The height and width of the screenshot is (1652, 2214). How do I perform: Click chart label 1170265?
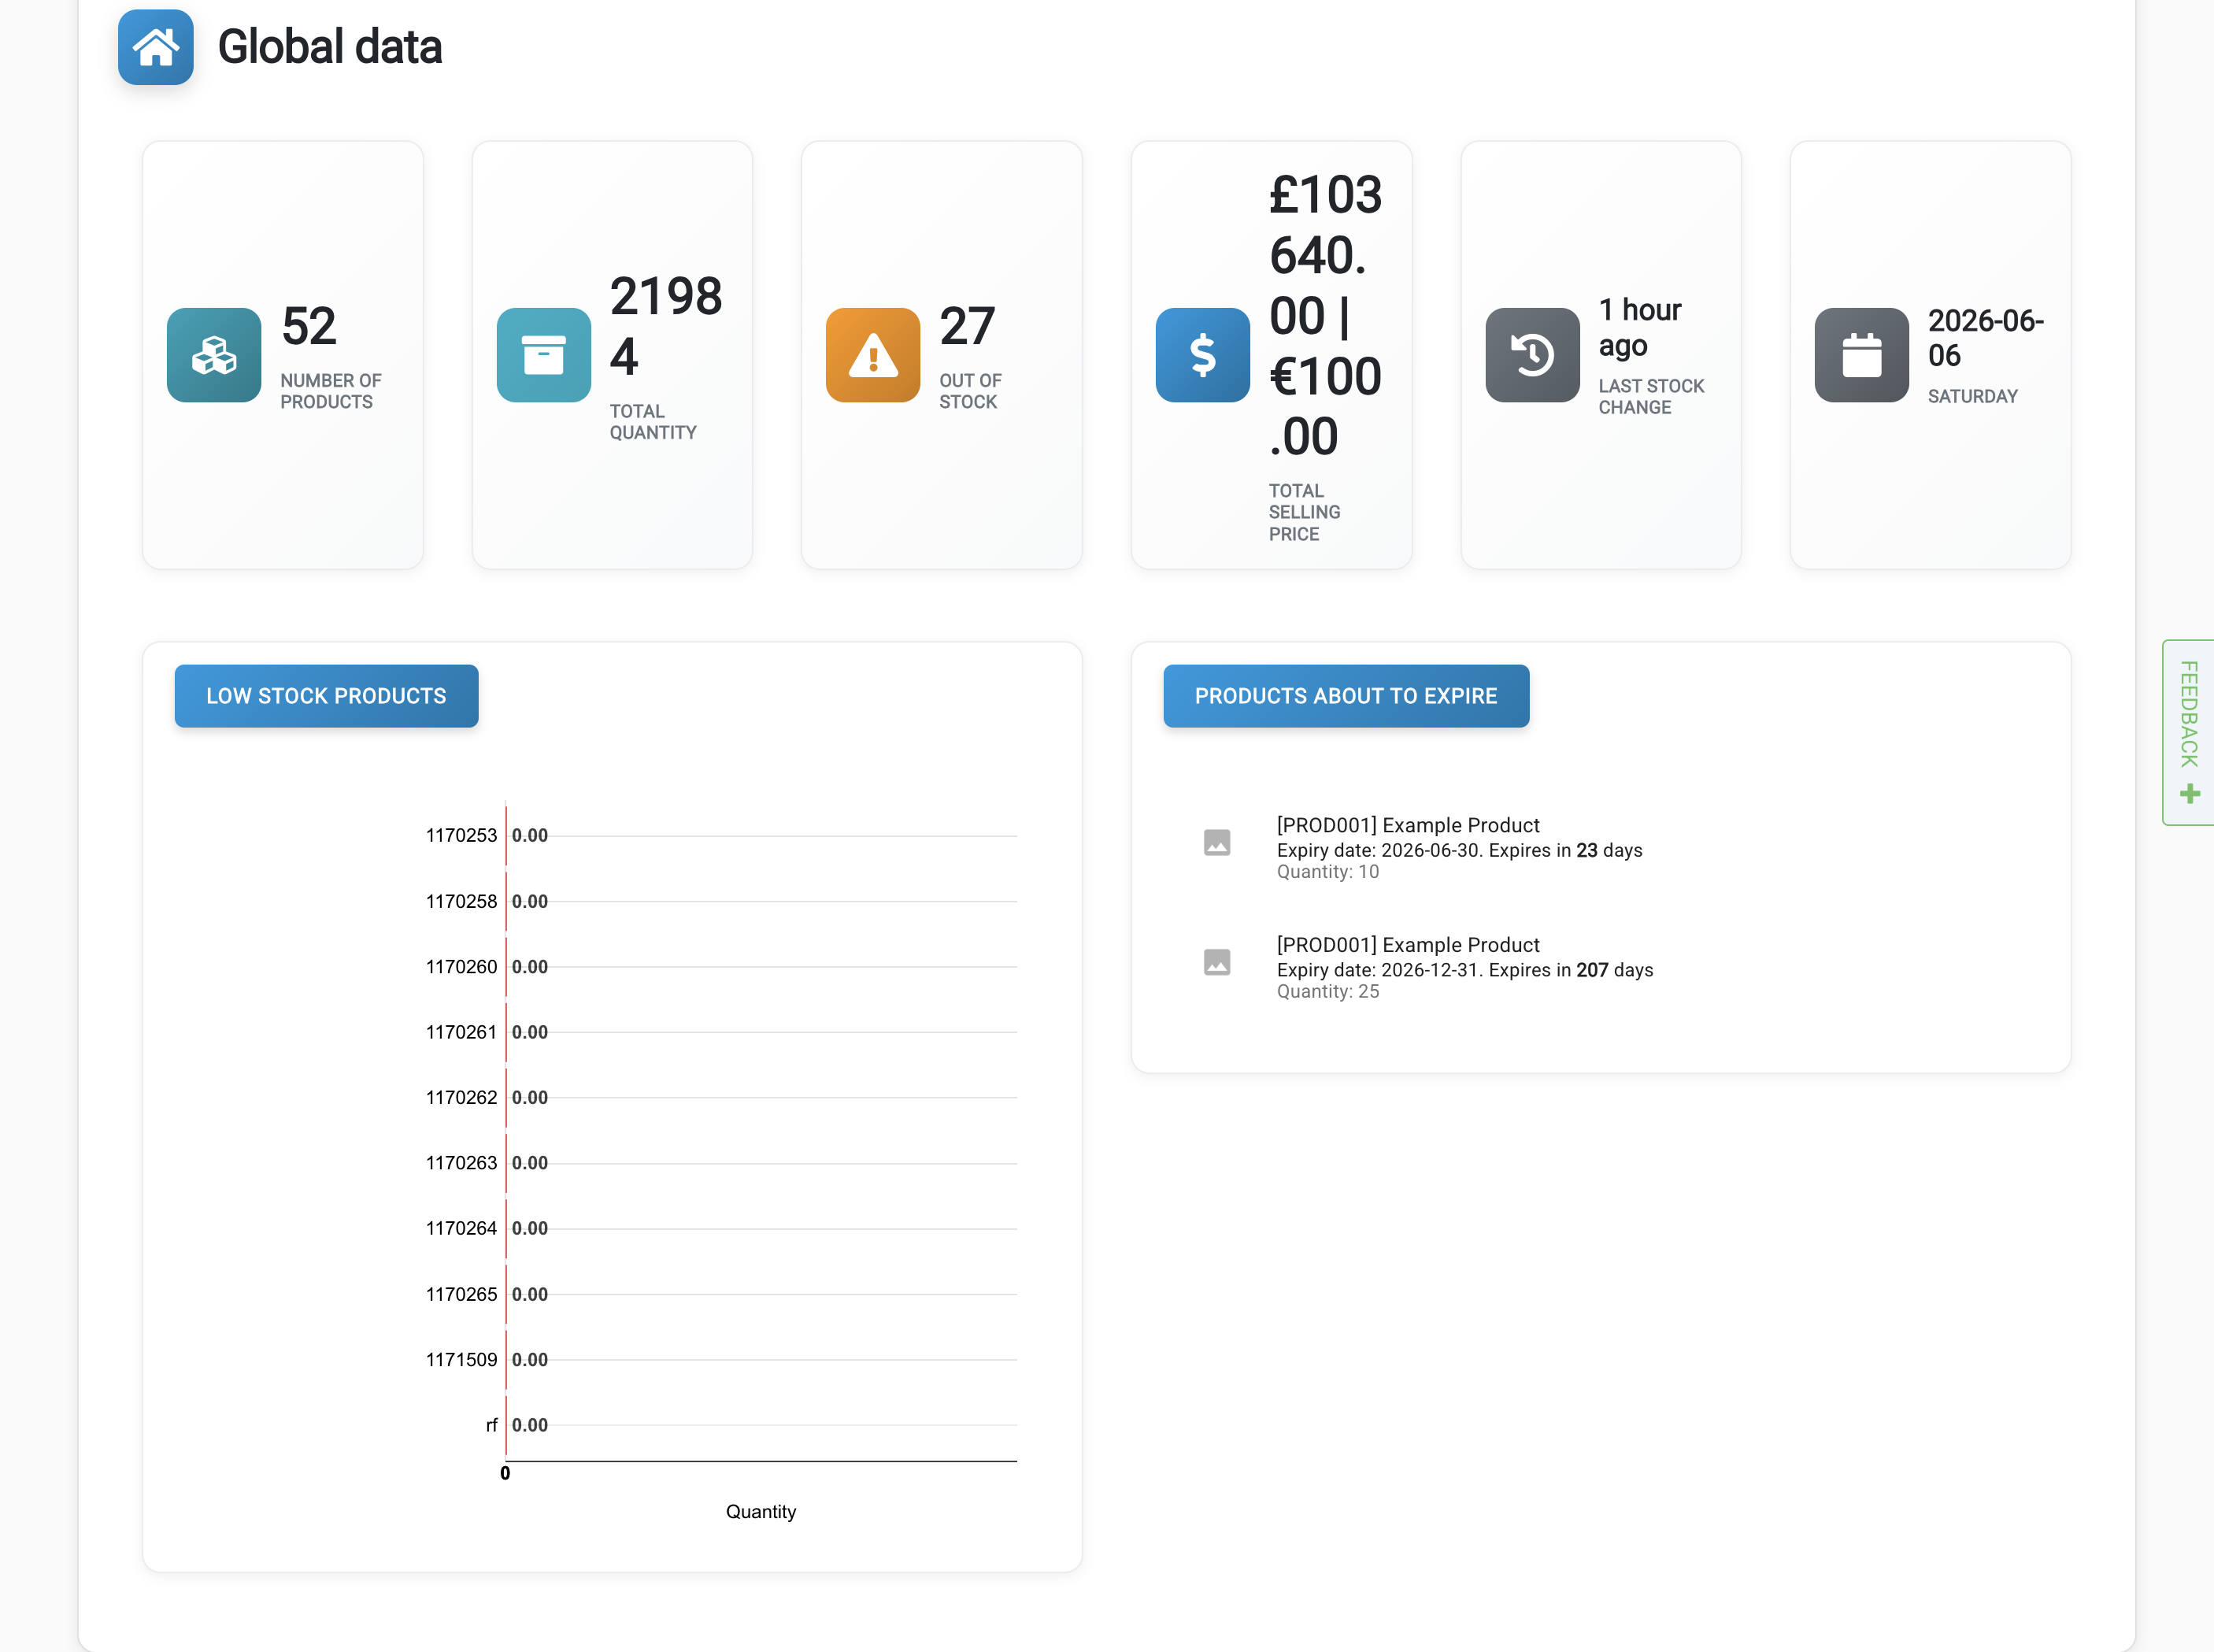[x=461, y=1294]
